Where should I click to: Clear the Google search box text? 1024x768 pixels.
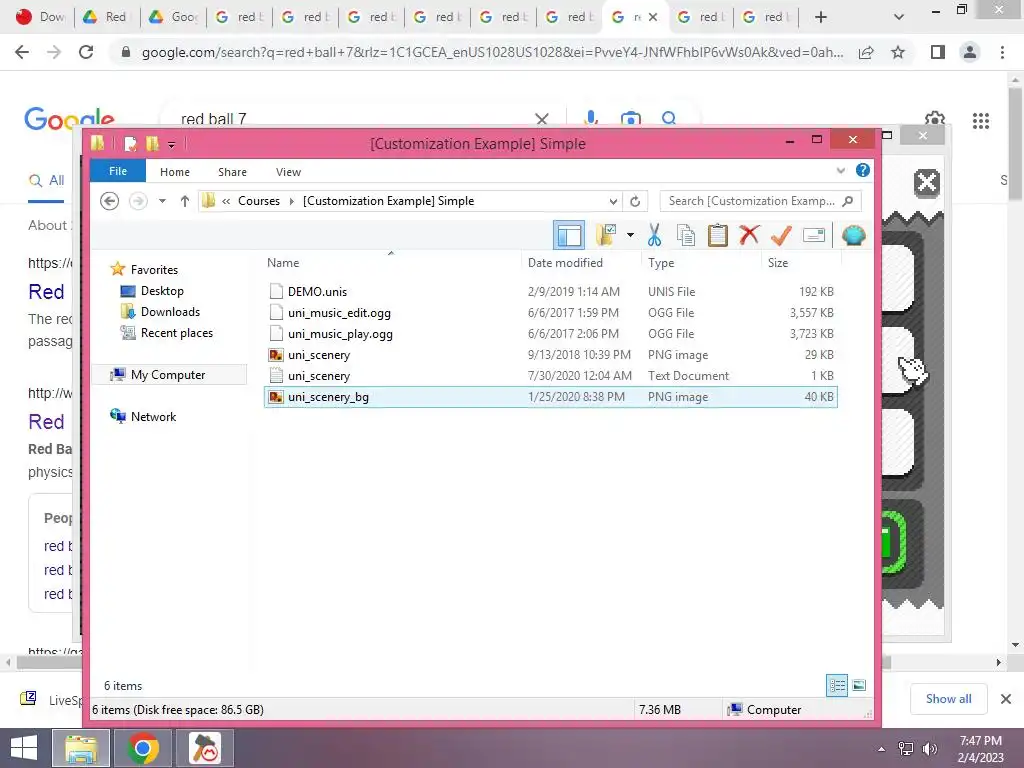point(541,119)
